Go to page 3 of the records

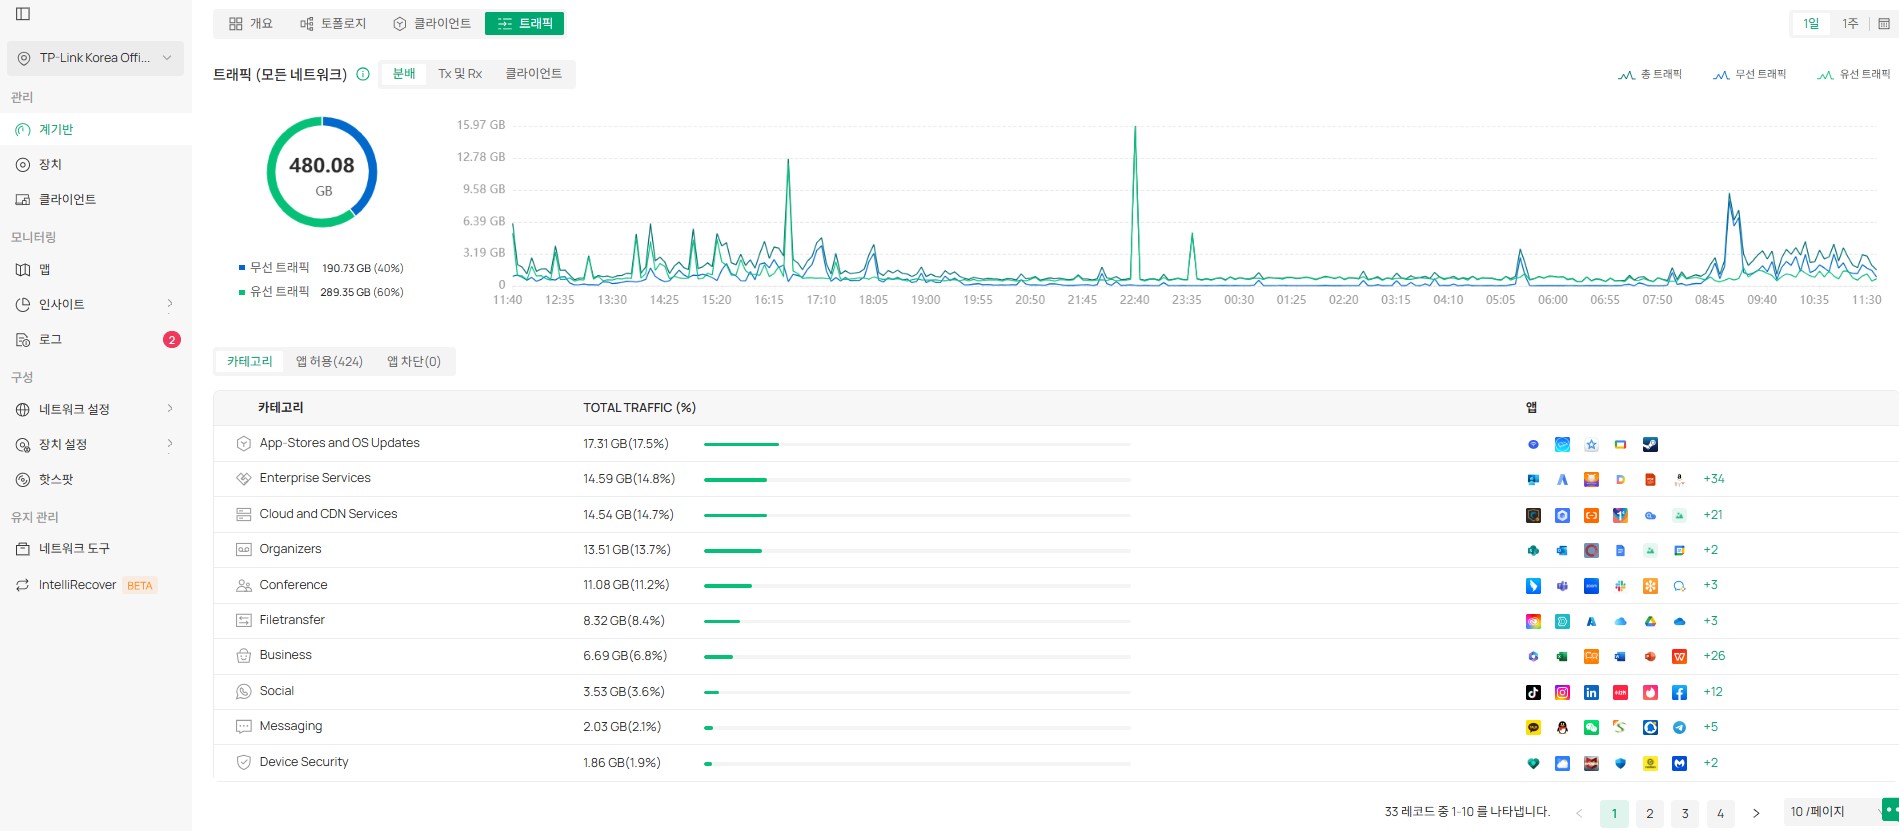tap(1685, 813)
